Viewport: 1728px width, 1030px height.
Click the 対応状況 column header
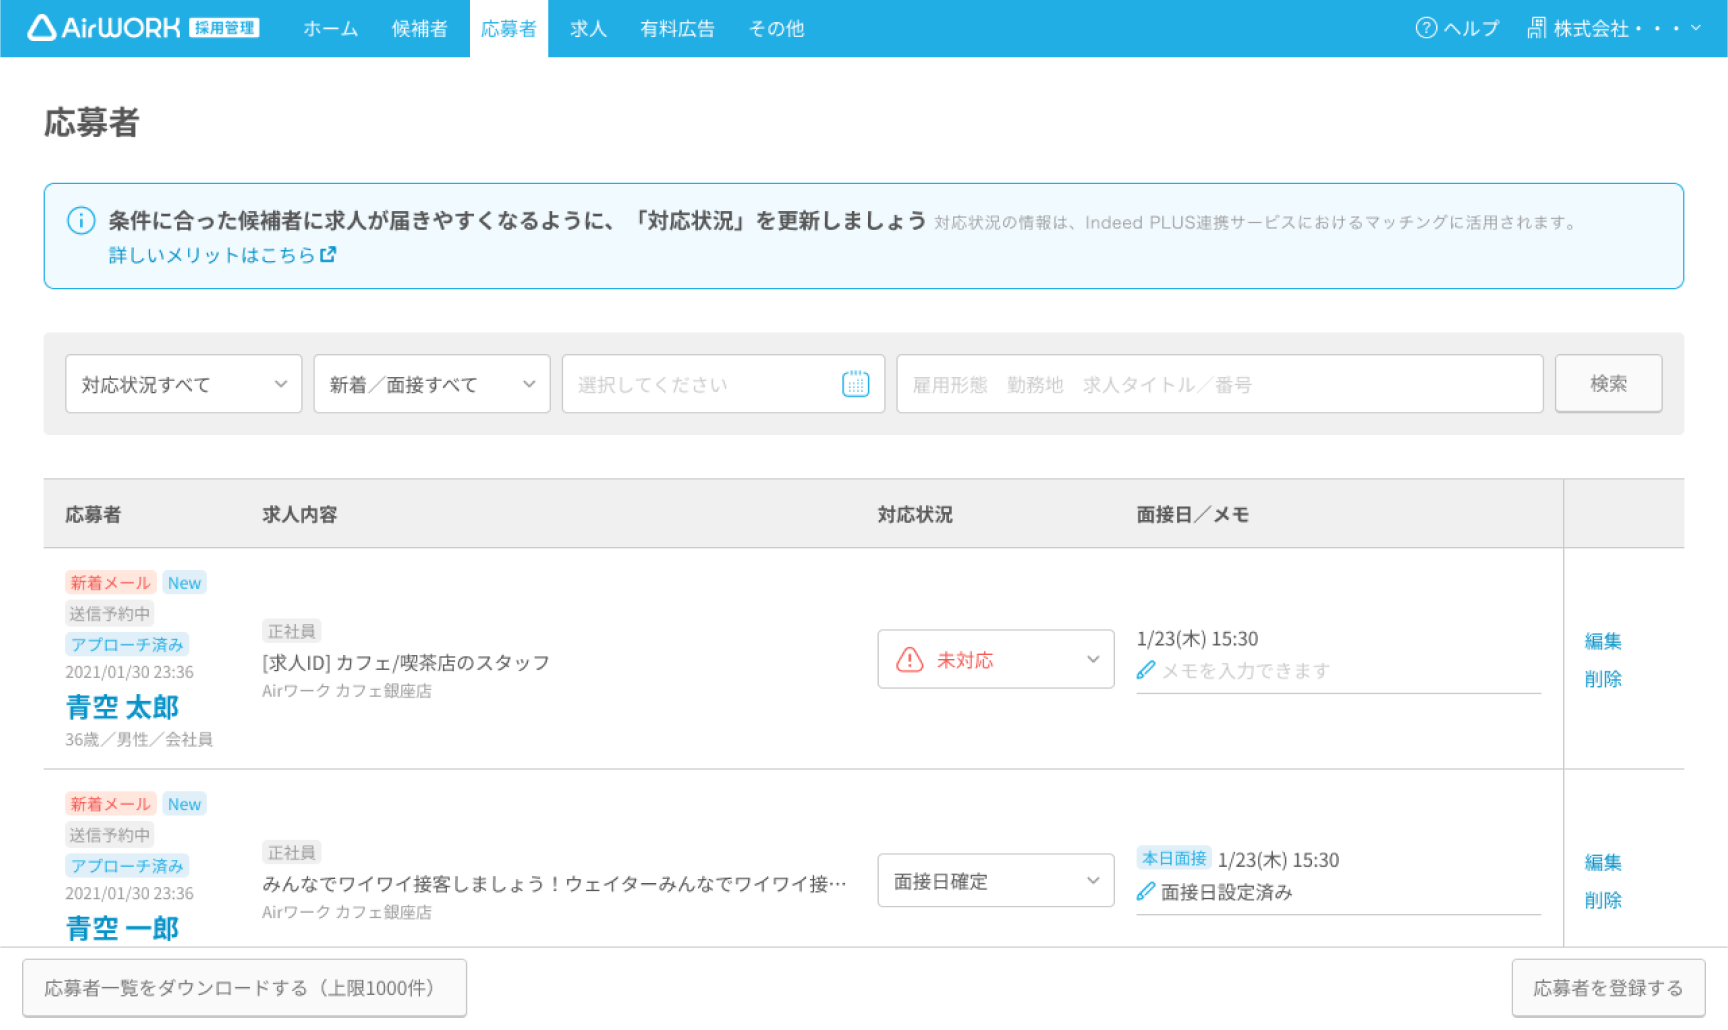[915, 514]
